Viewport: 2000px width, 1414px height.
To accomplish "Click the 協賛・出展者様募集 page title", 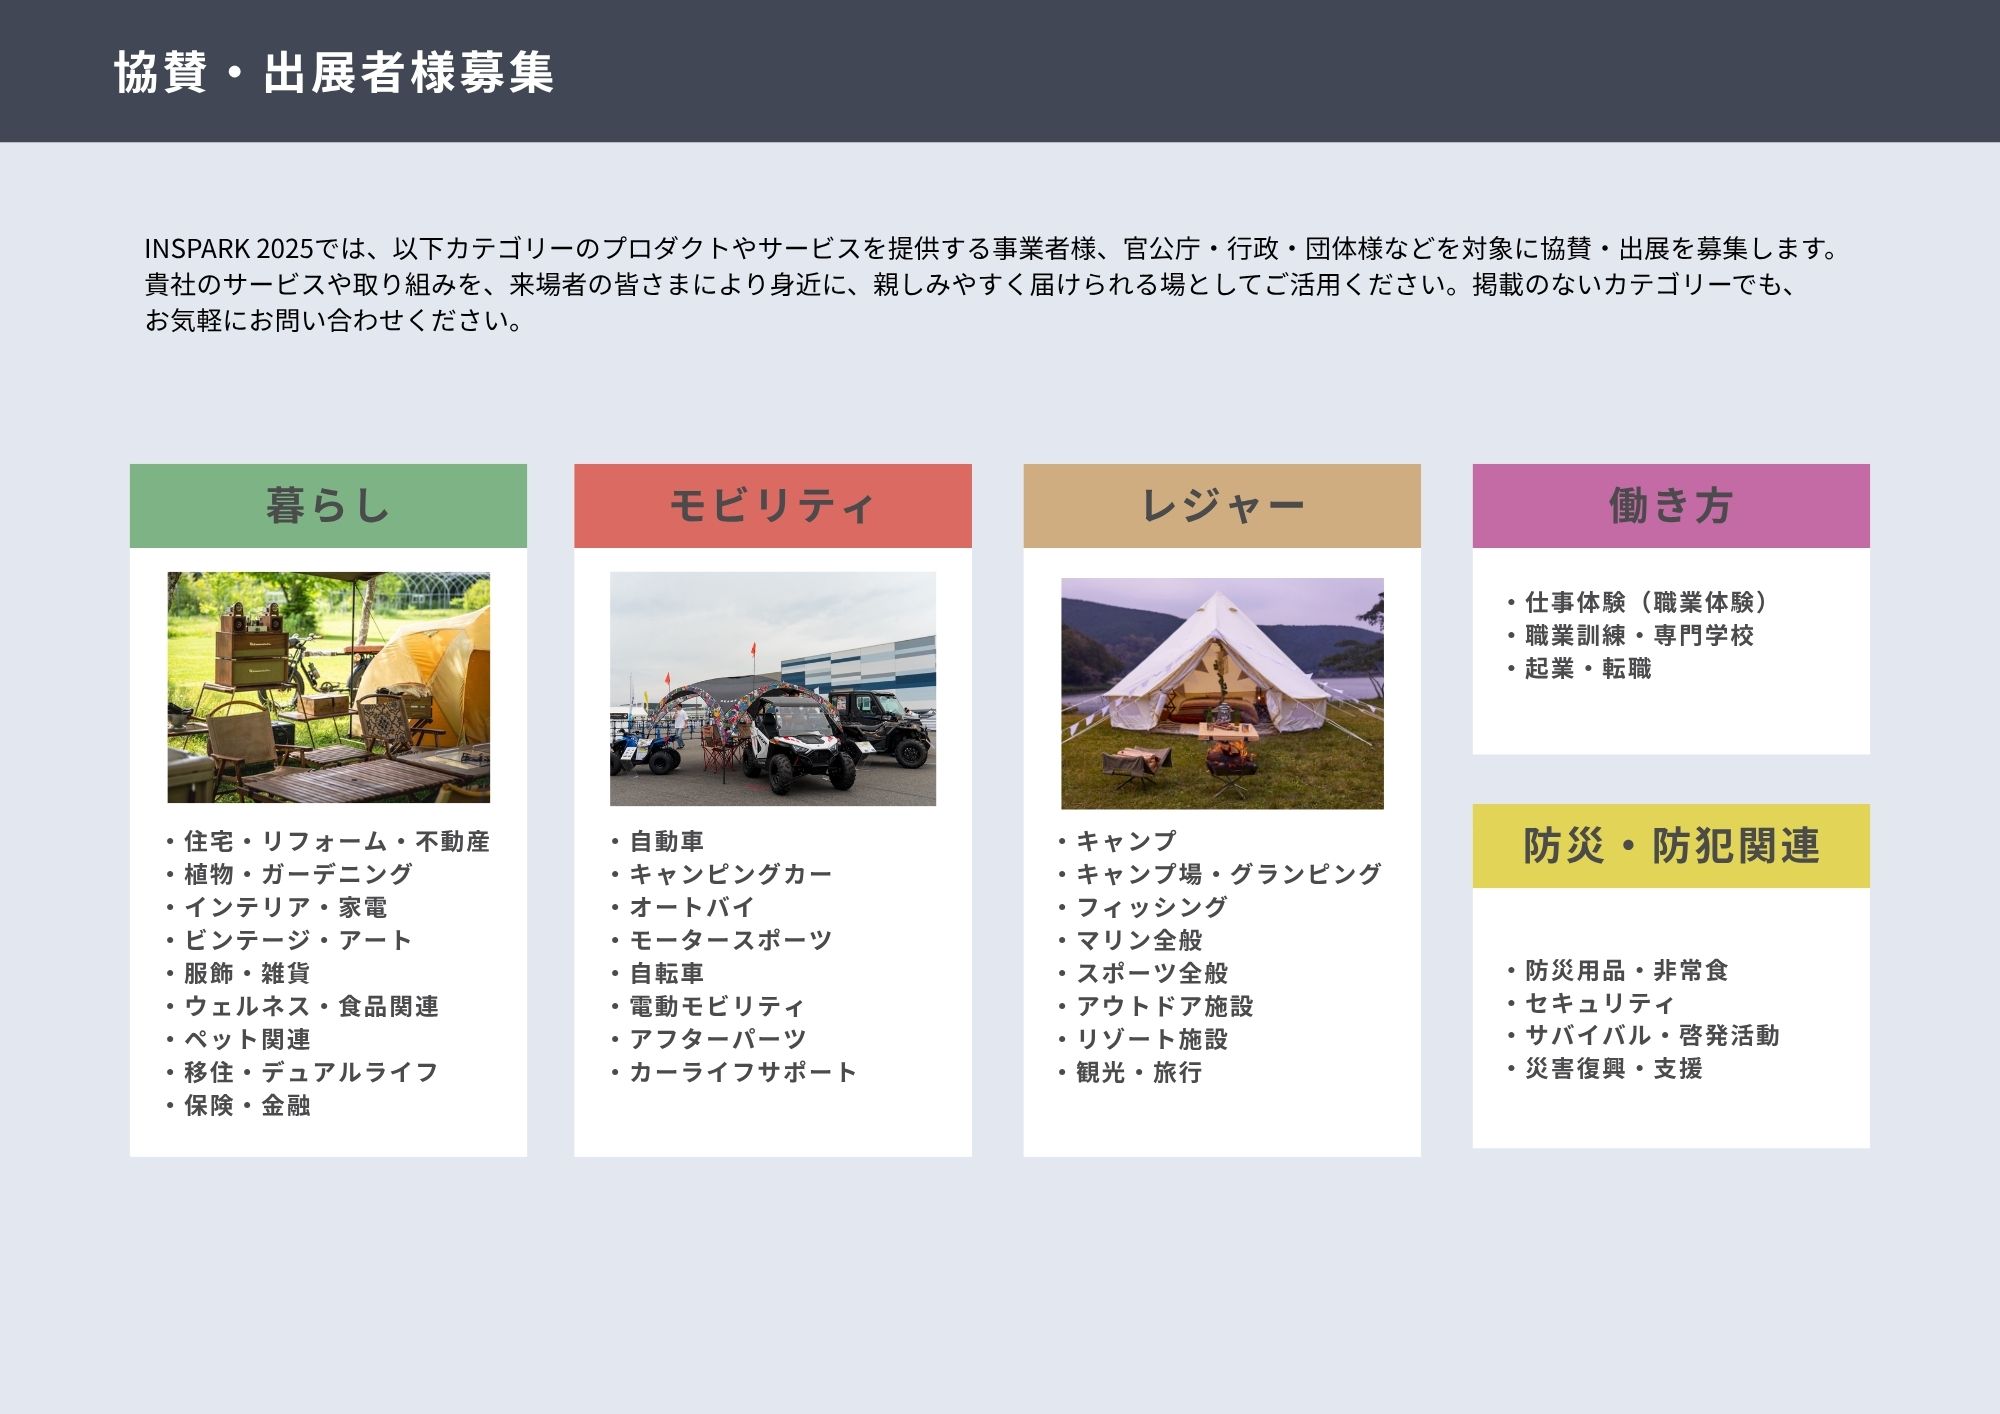I will click(x=333, y=72).
